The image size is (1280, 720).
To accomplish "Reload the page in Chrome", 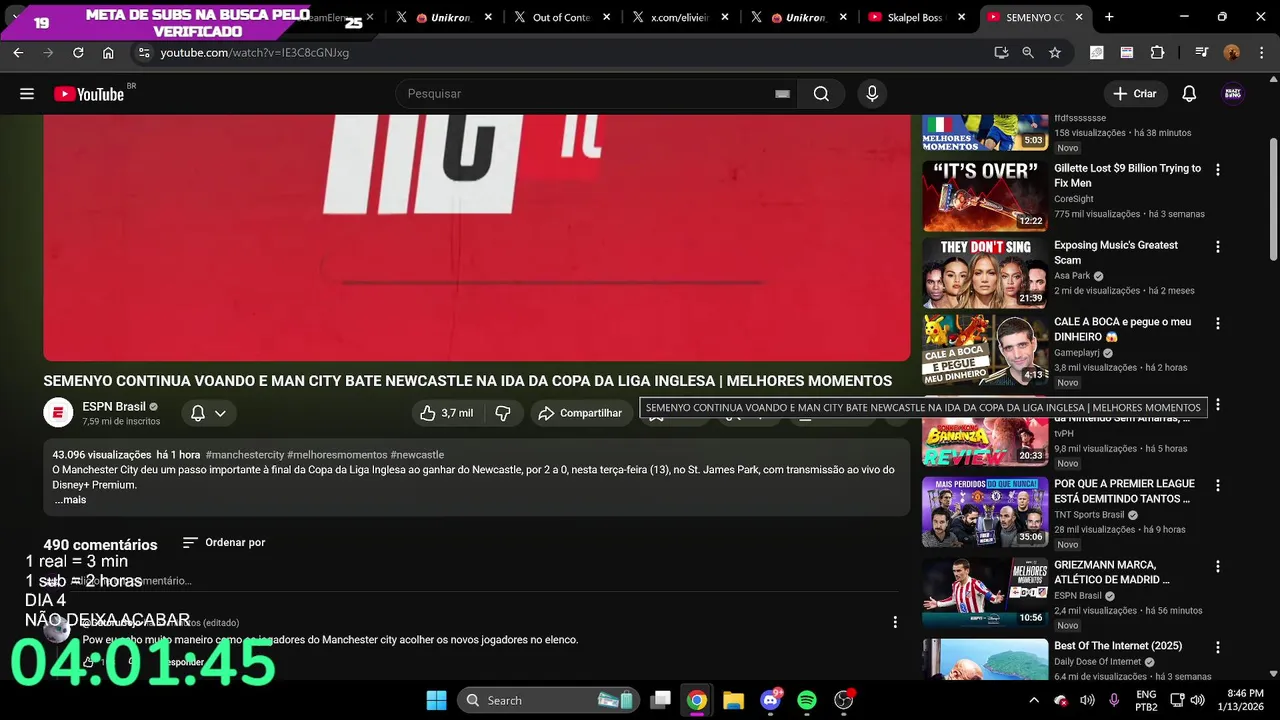I will (78, 53).
